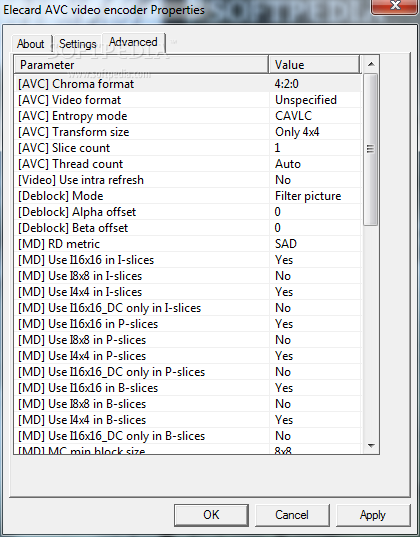Select Use intra refresh row
420x537 pixels.
188,180
